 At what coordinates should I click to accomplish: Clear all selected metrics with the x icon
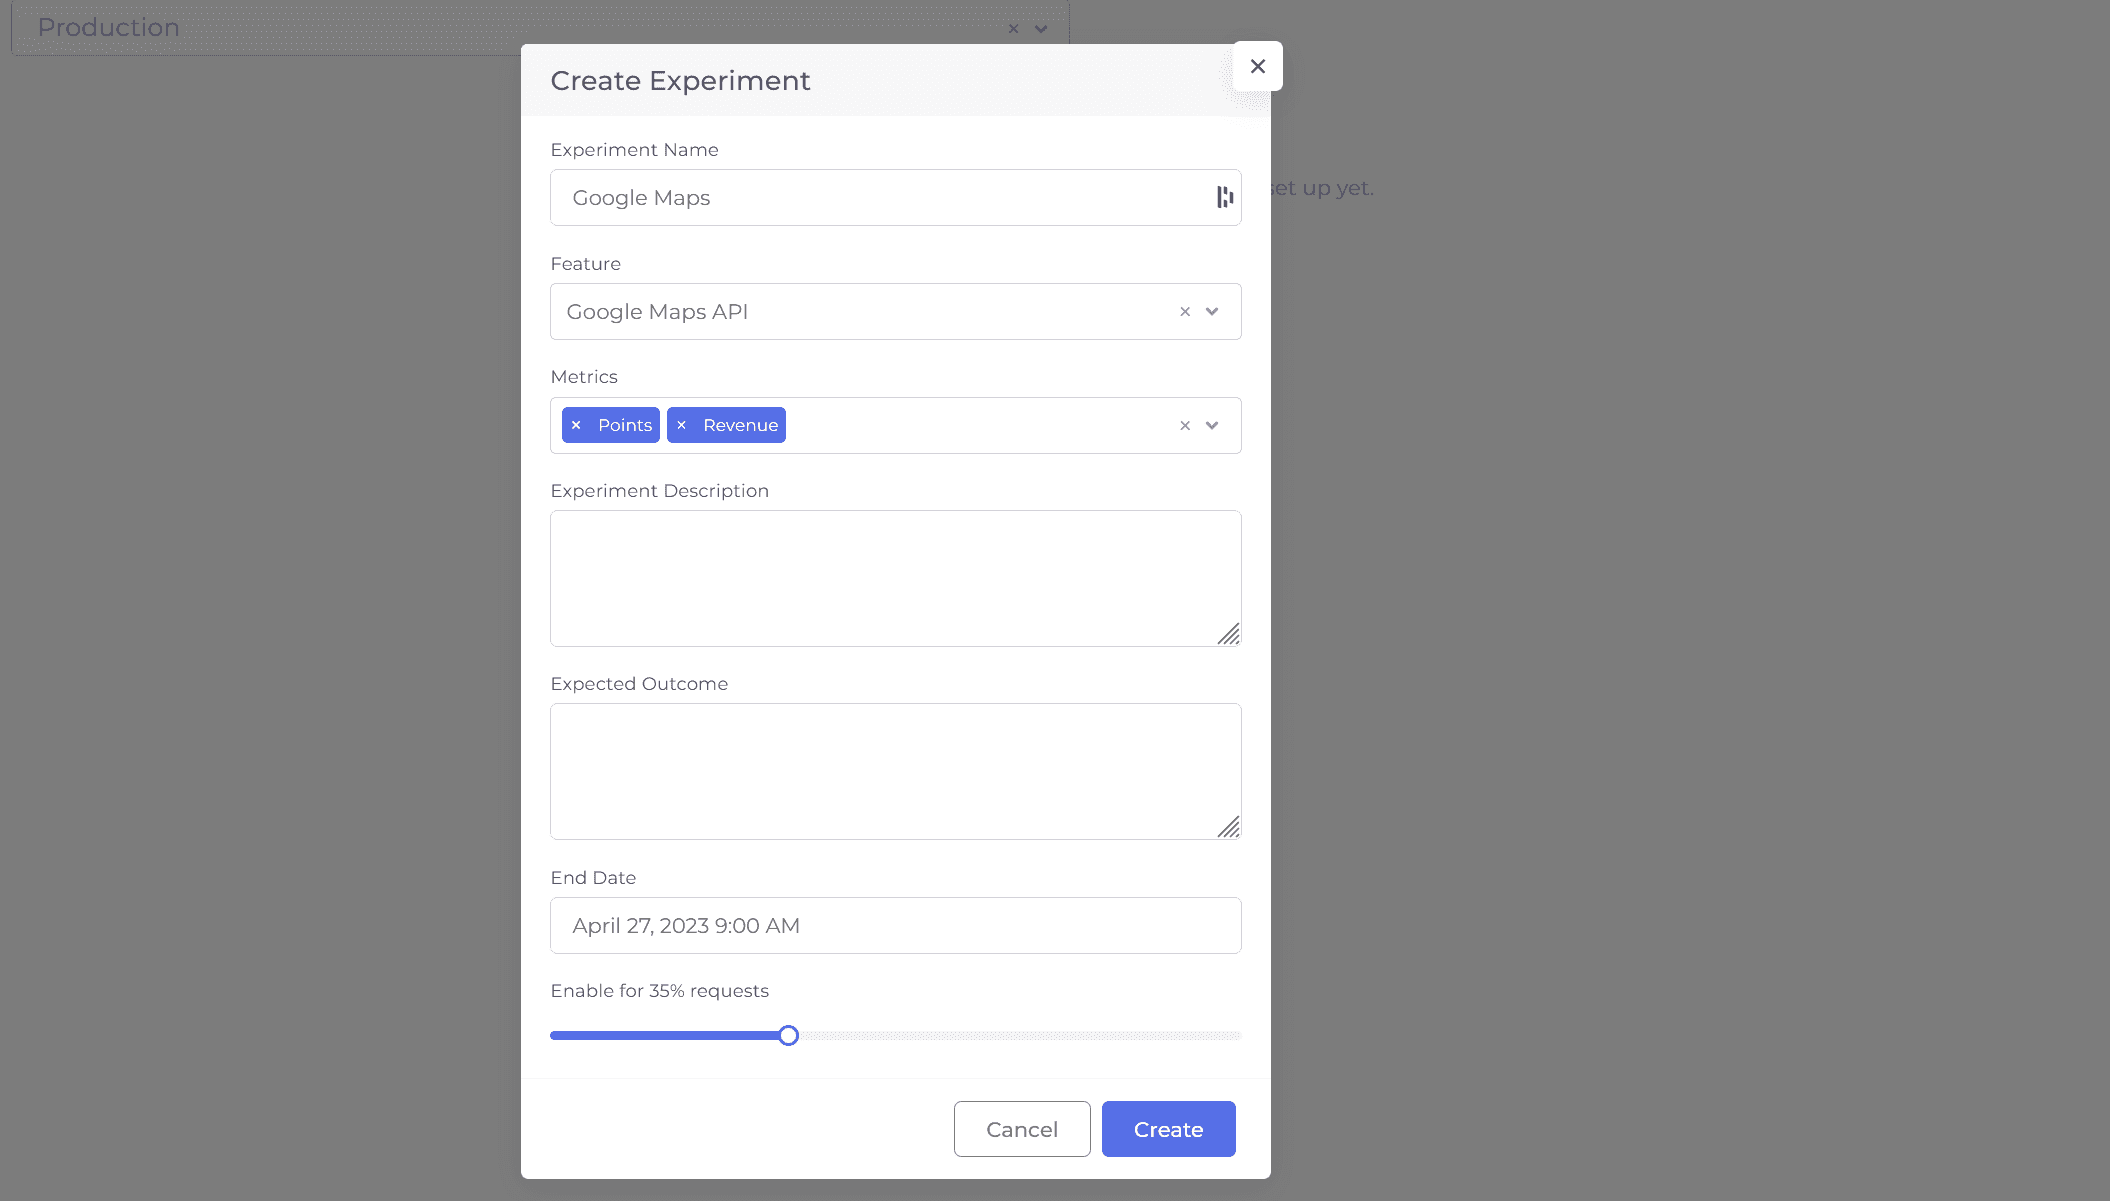coord(1185,425)
